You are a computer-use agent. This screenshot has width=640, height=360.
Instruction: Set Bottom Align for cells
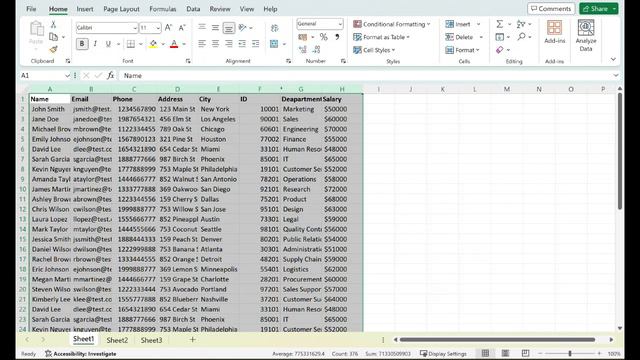pyautogui.click(x=229, y=27)
